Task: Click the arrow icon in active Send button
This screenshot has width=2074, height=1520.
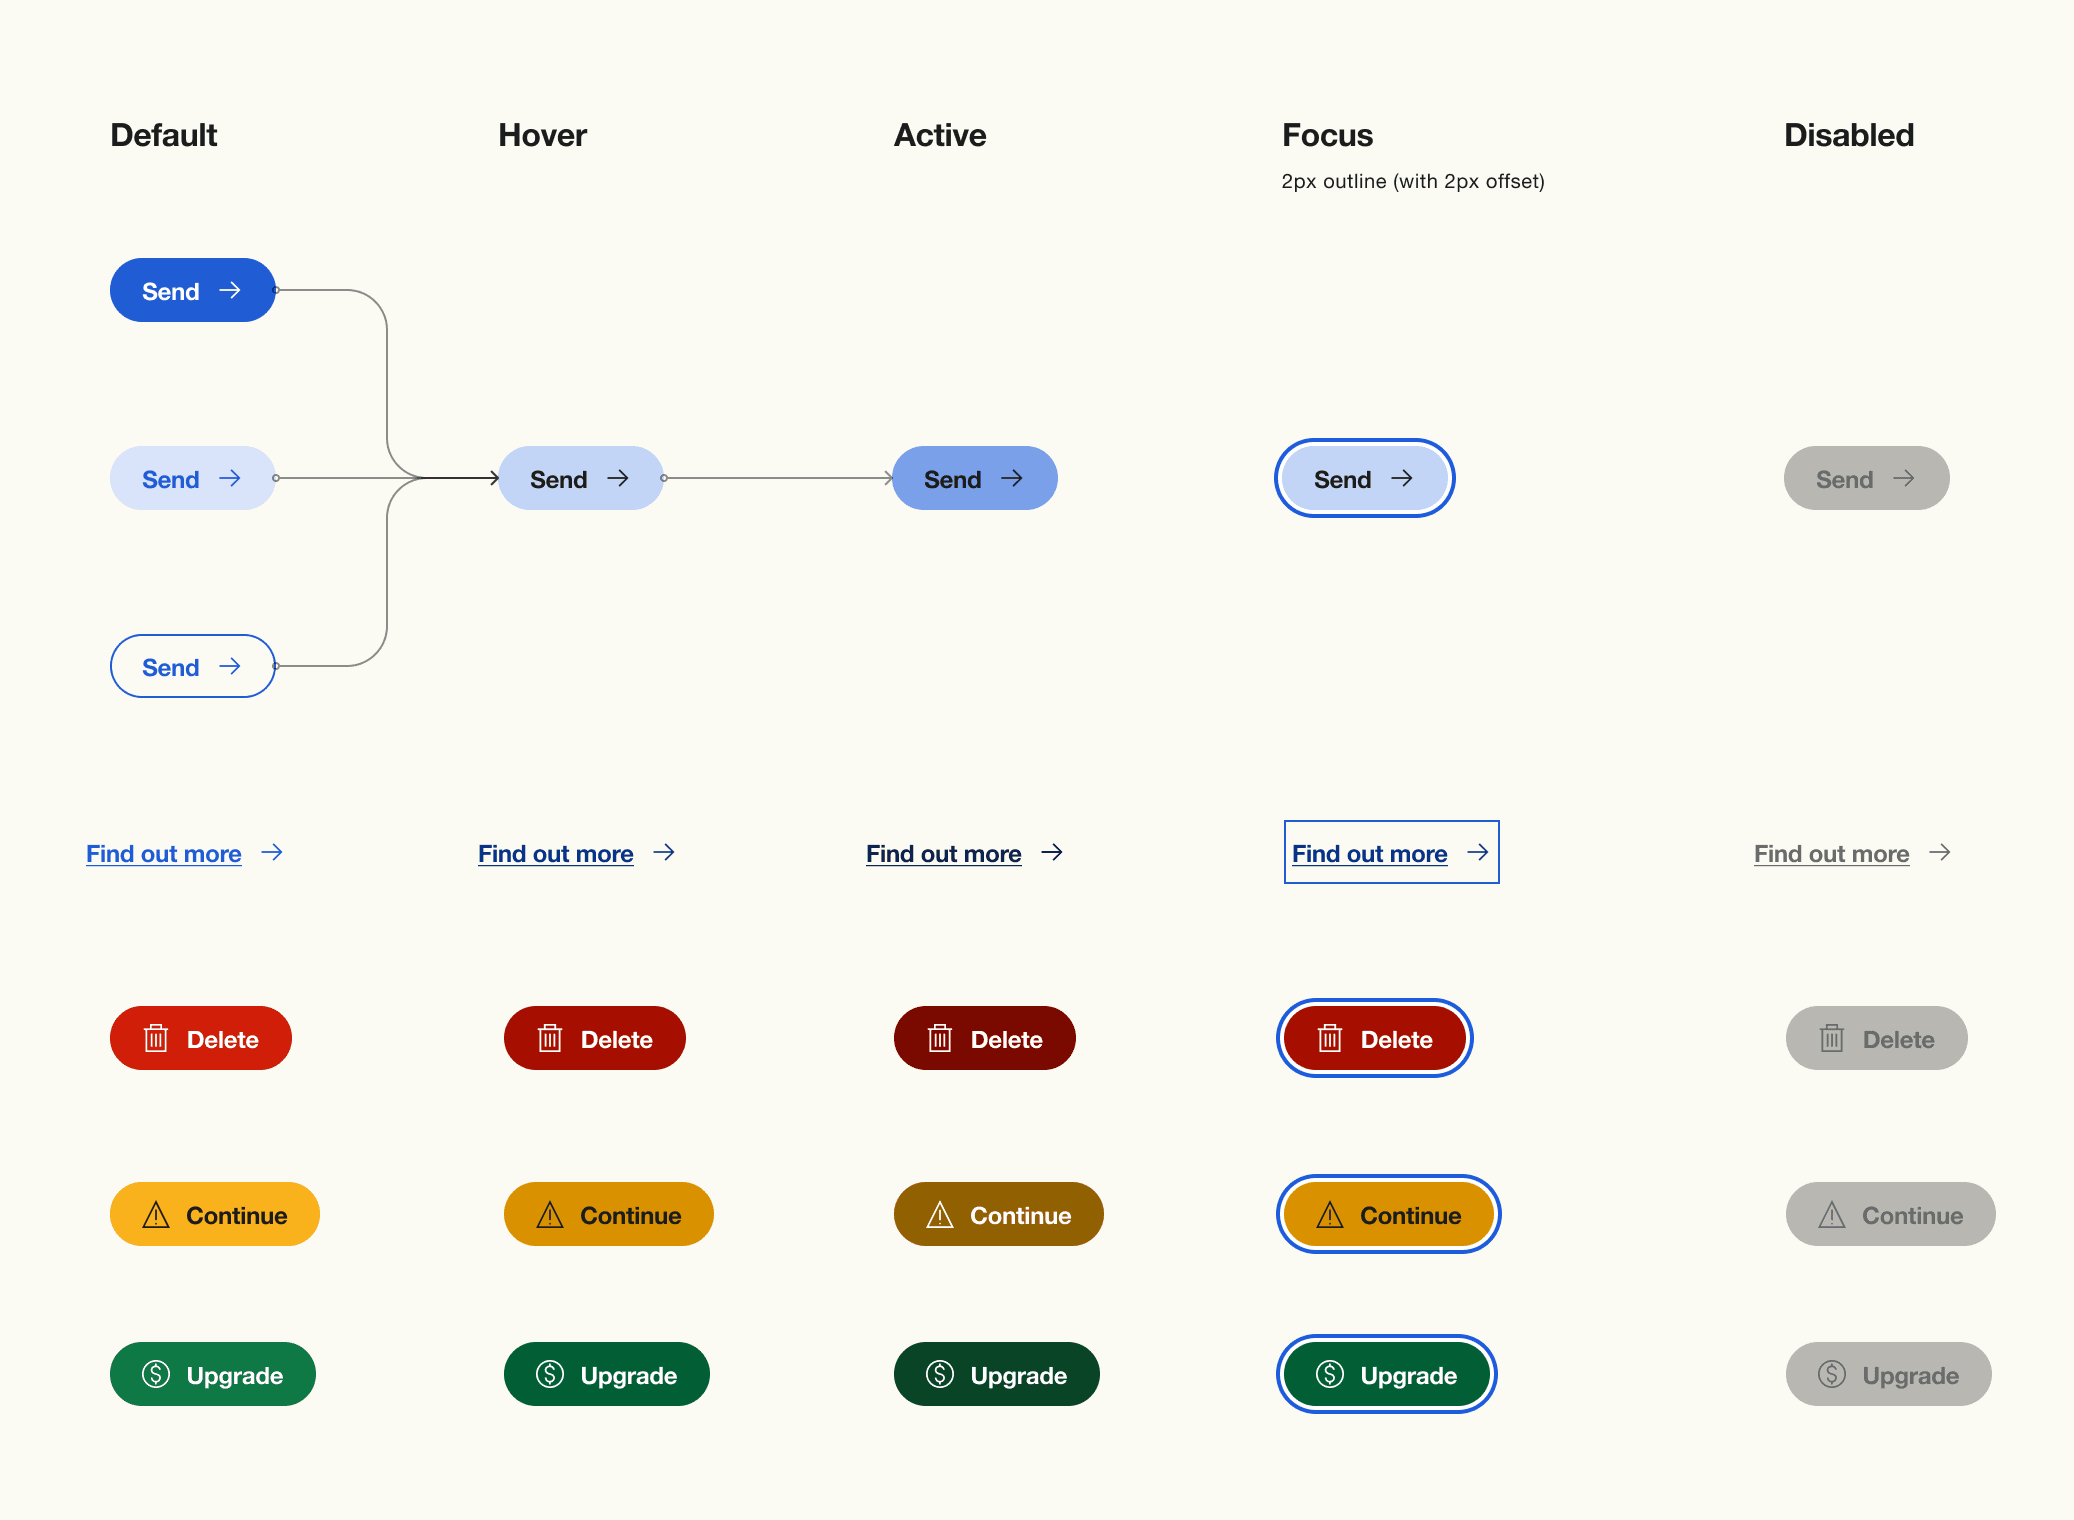Action: coord(1012,478)
